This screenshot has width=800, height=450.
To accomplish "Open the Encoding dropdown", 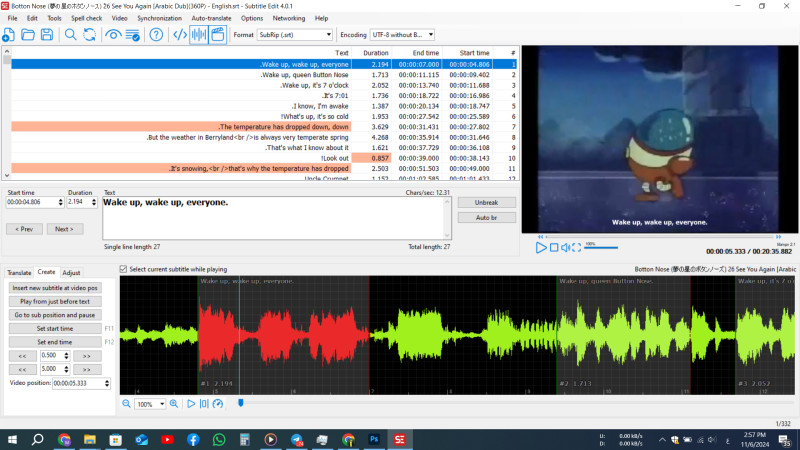I will pos(430,35).
